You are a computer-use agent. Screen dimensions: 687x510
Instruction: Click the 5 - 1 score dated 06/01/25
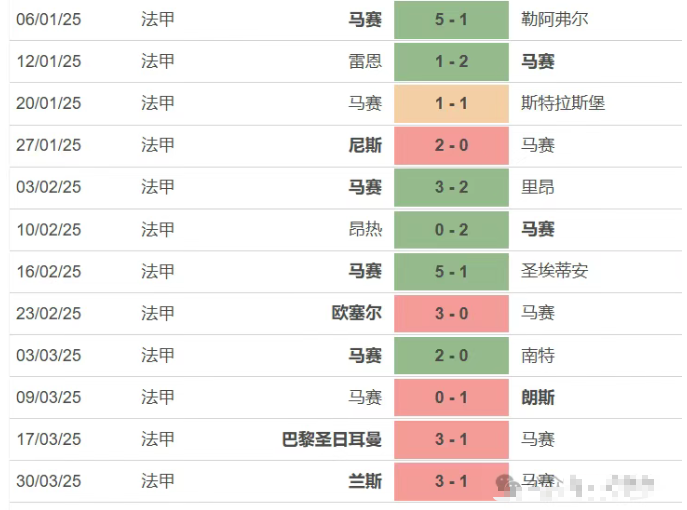click(451, 19)
